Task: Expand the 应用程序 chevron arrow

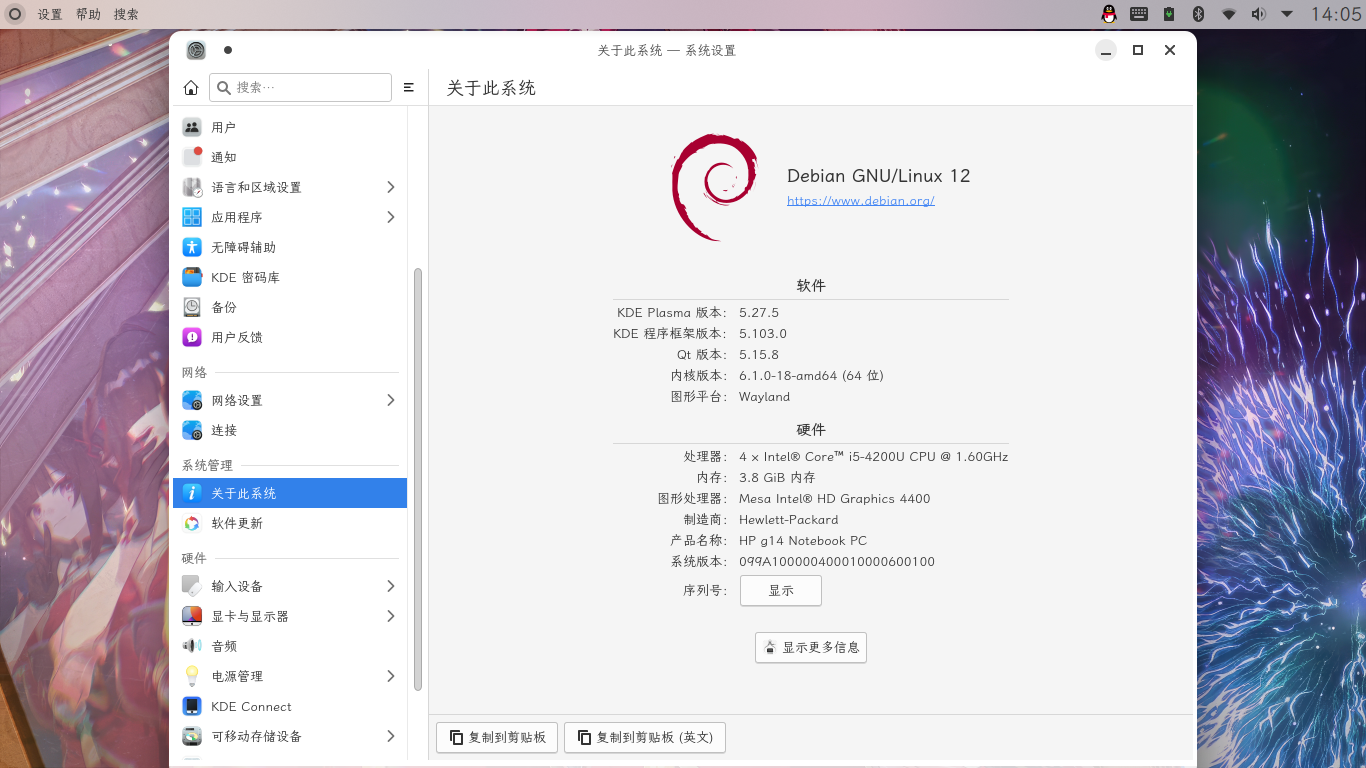Action: point(390,217)
